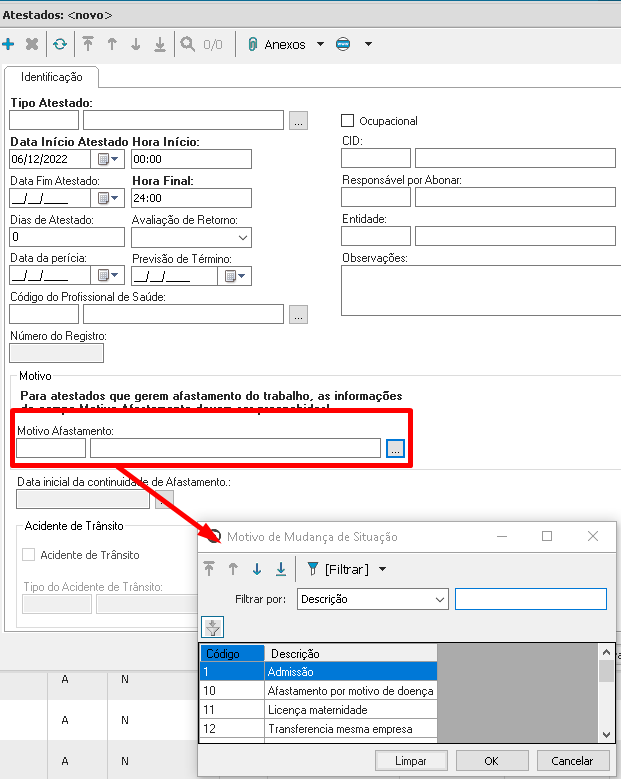Click the Cancelar button

[573, 761]
